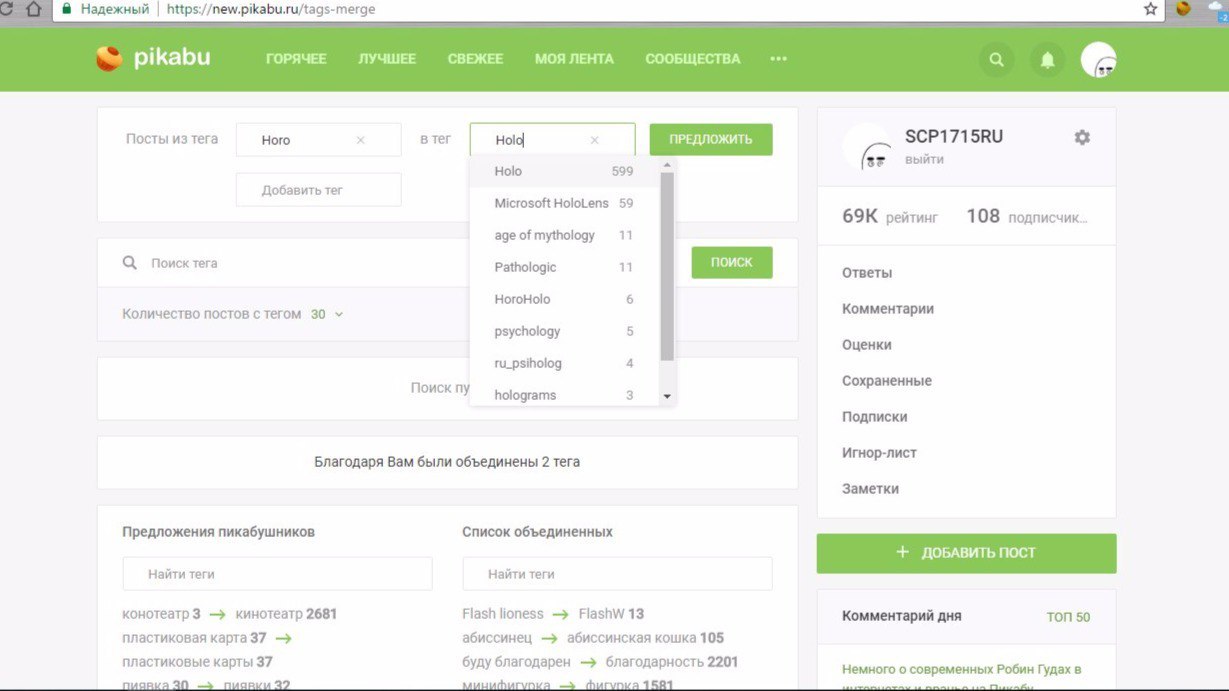1229x691 pixels.
Task: Open the Сообщества section
Action: tap(692, 59)
